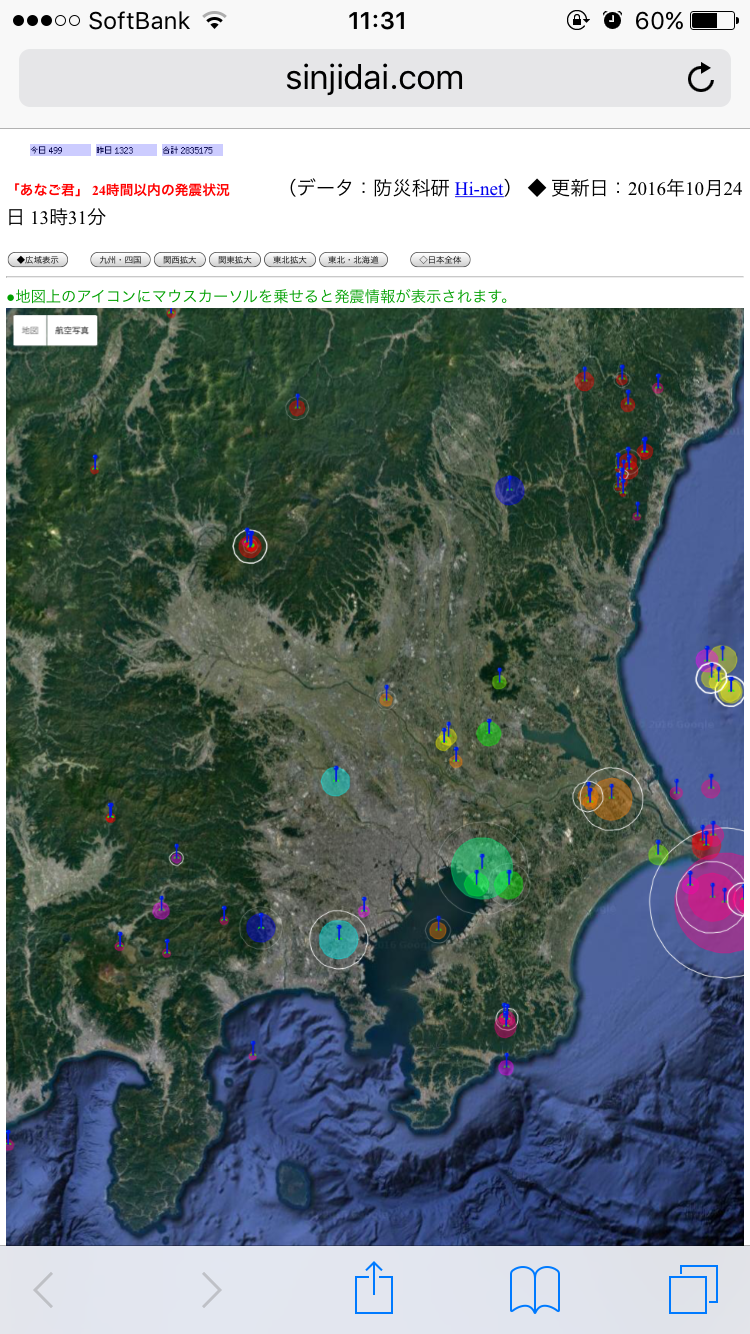Viewport: 750px width, 1334px height.
Task: Switch map to 航空写真 satellite view
Action: [x=72, y=330]
